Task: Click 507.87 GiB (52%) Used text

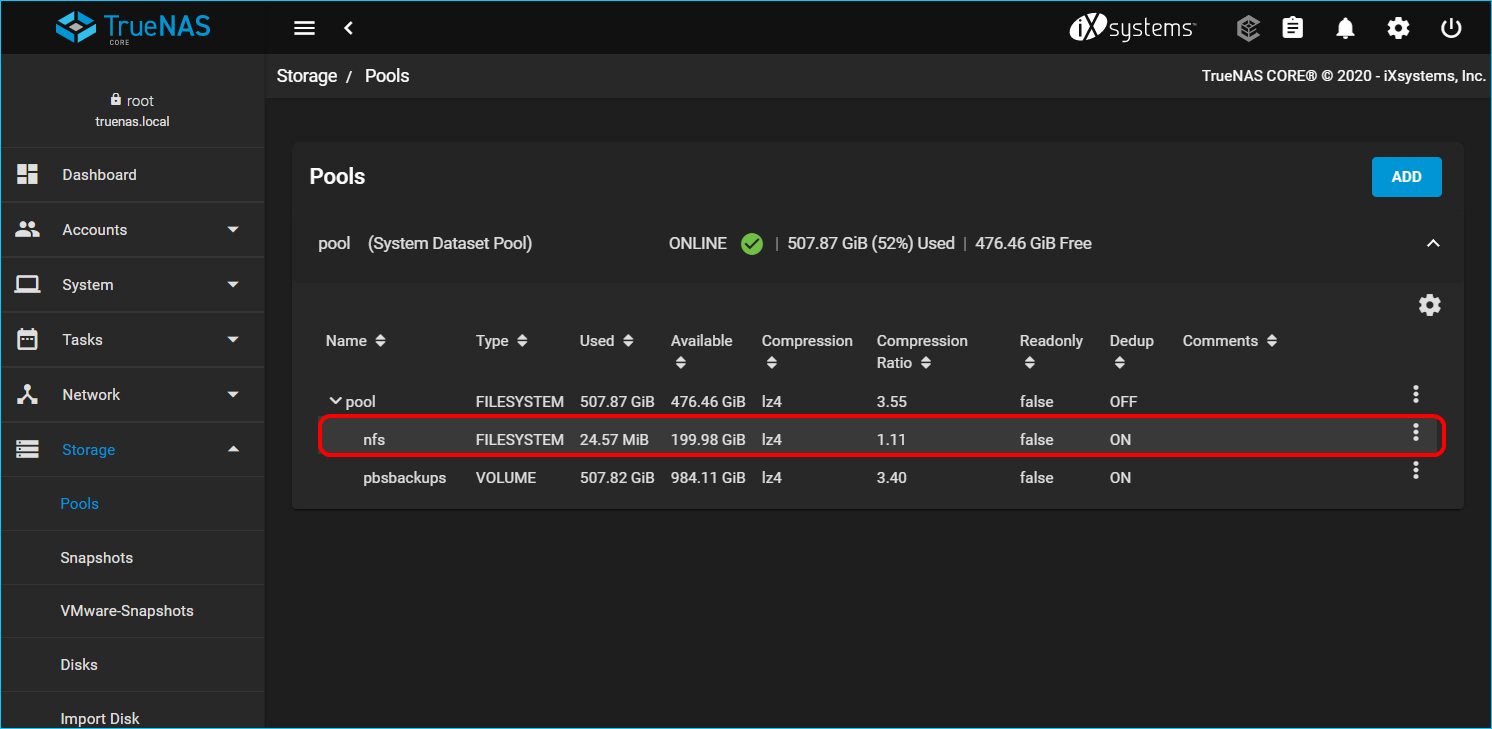Action: (871, 243)
